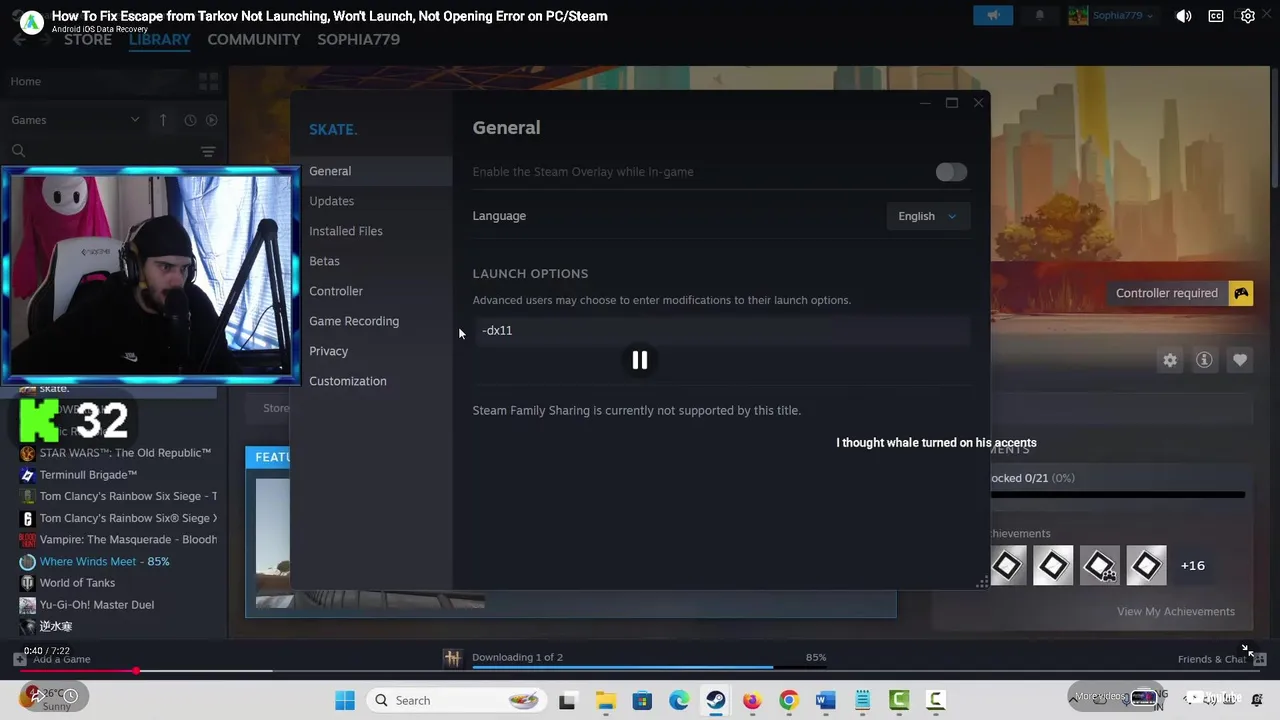This screenshot has width=1280, height=720.
Task: Open Microsoft Store from the taskbar
Action: (x=642, y=700)
